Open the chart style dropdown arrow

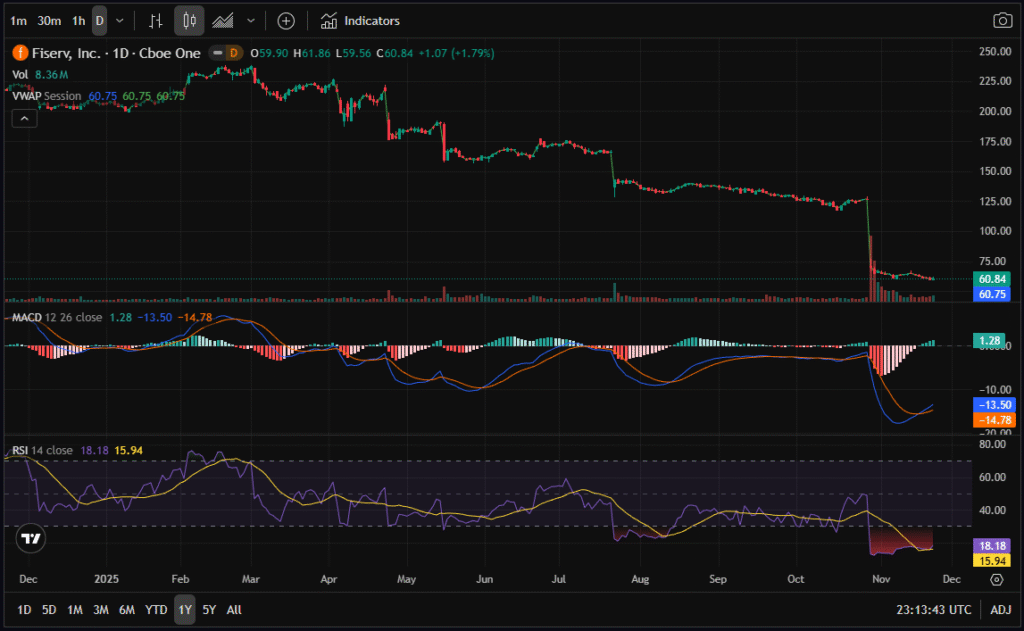tap(250, 20)
